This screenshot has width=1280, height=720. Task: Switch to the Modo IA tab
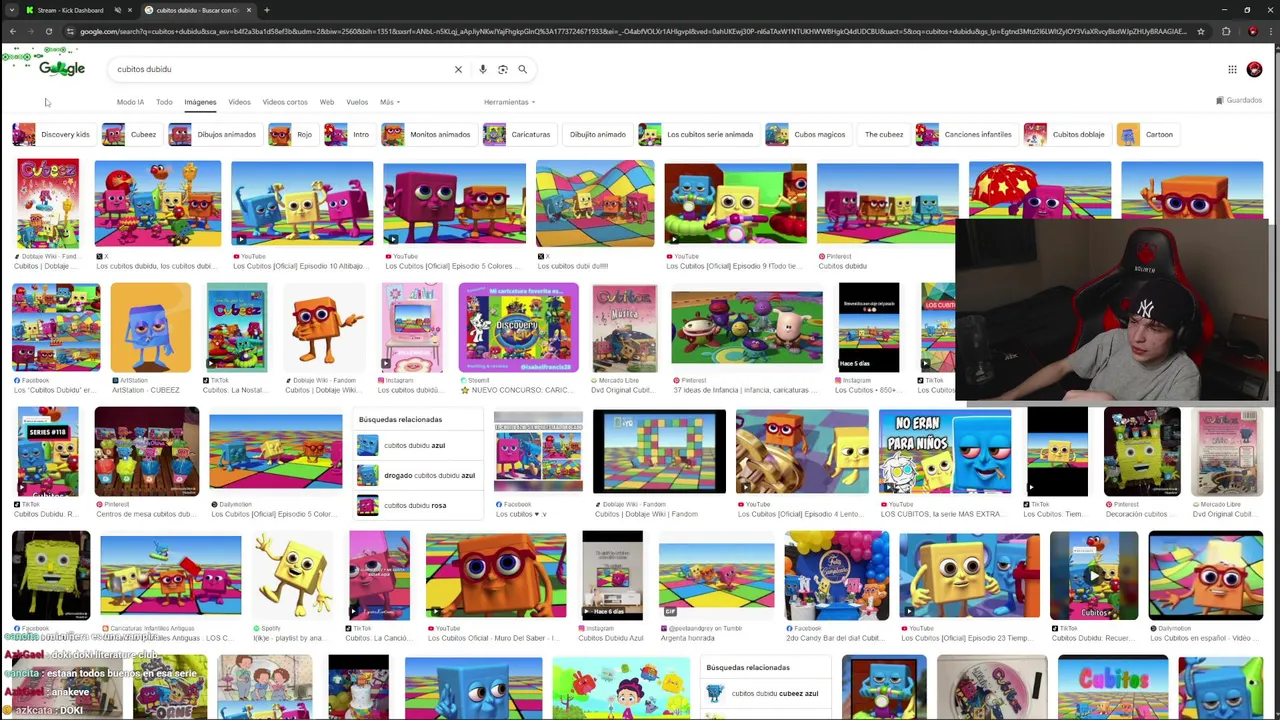coord(130,102)
